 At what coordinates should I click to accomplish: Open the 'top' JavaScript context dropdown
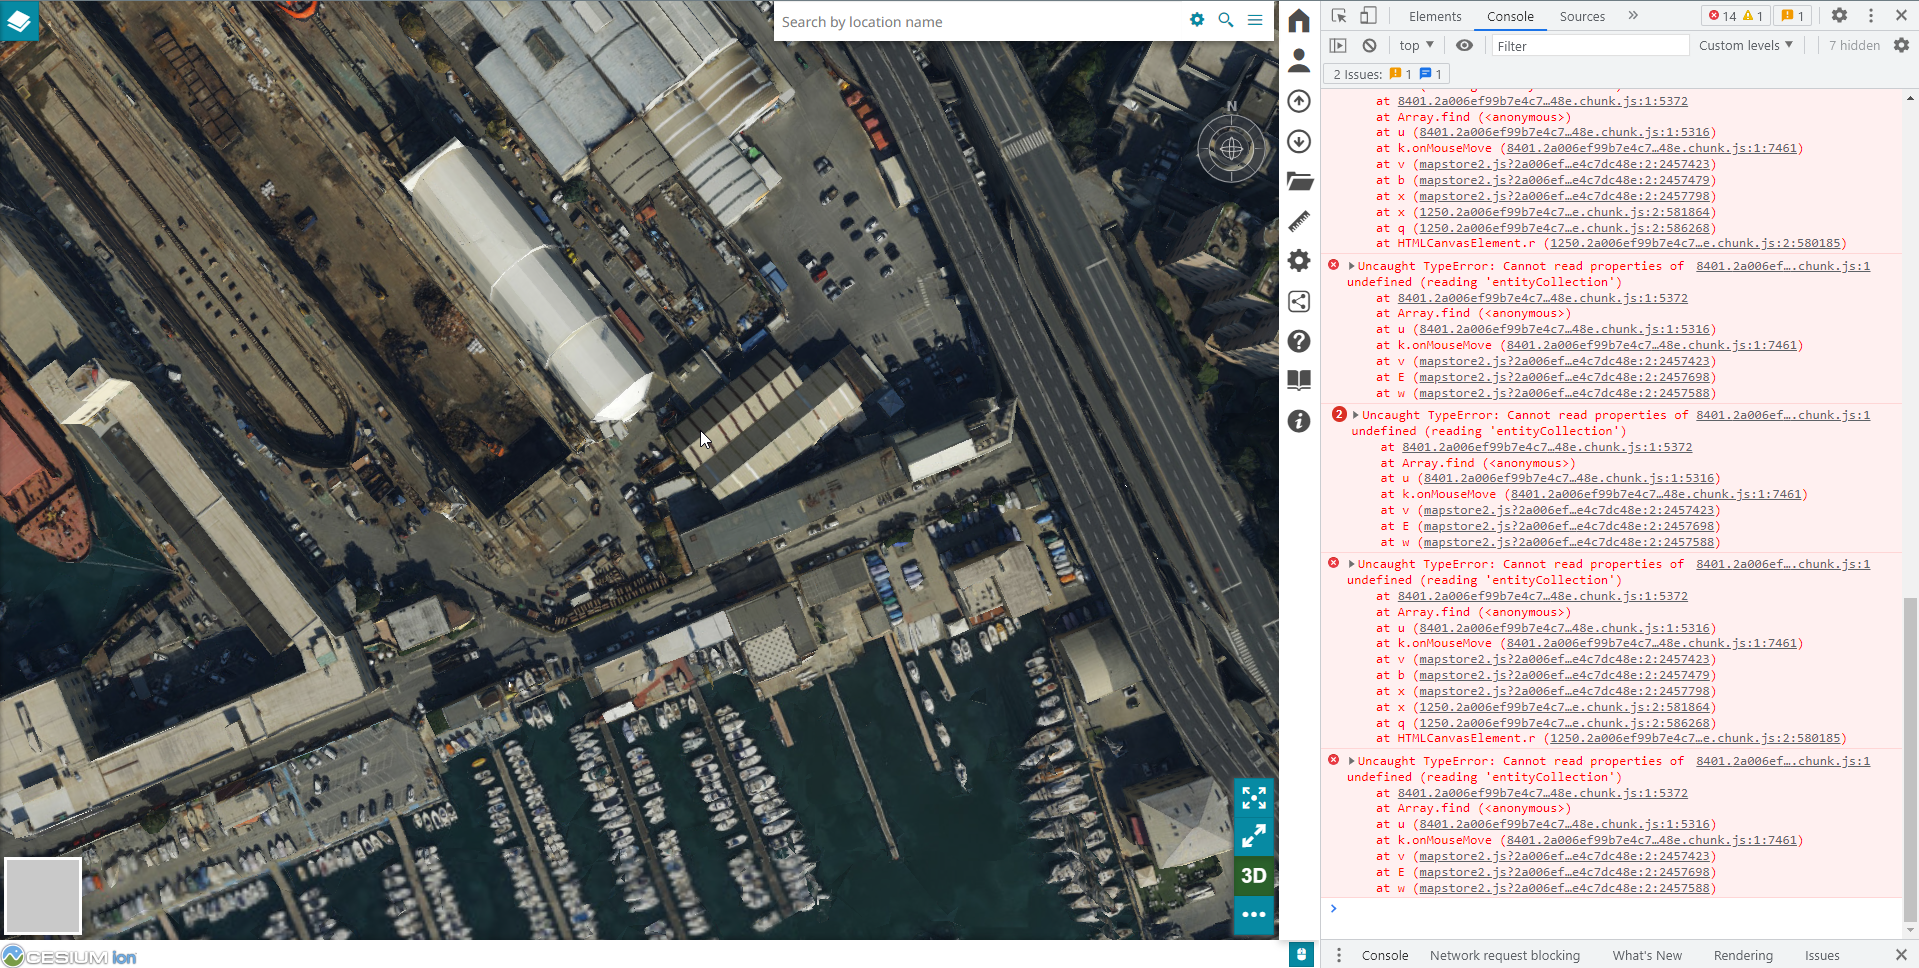(x=1416, y=45)
